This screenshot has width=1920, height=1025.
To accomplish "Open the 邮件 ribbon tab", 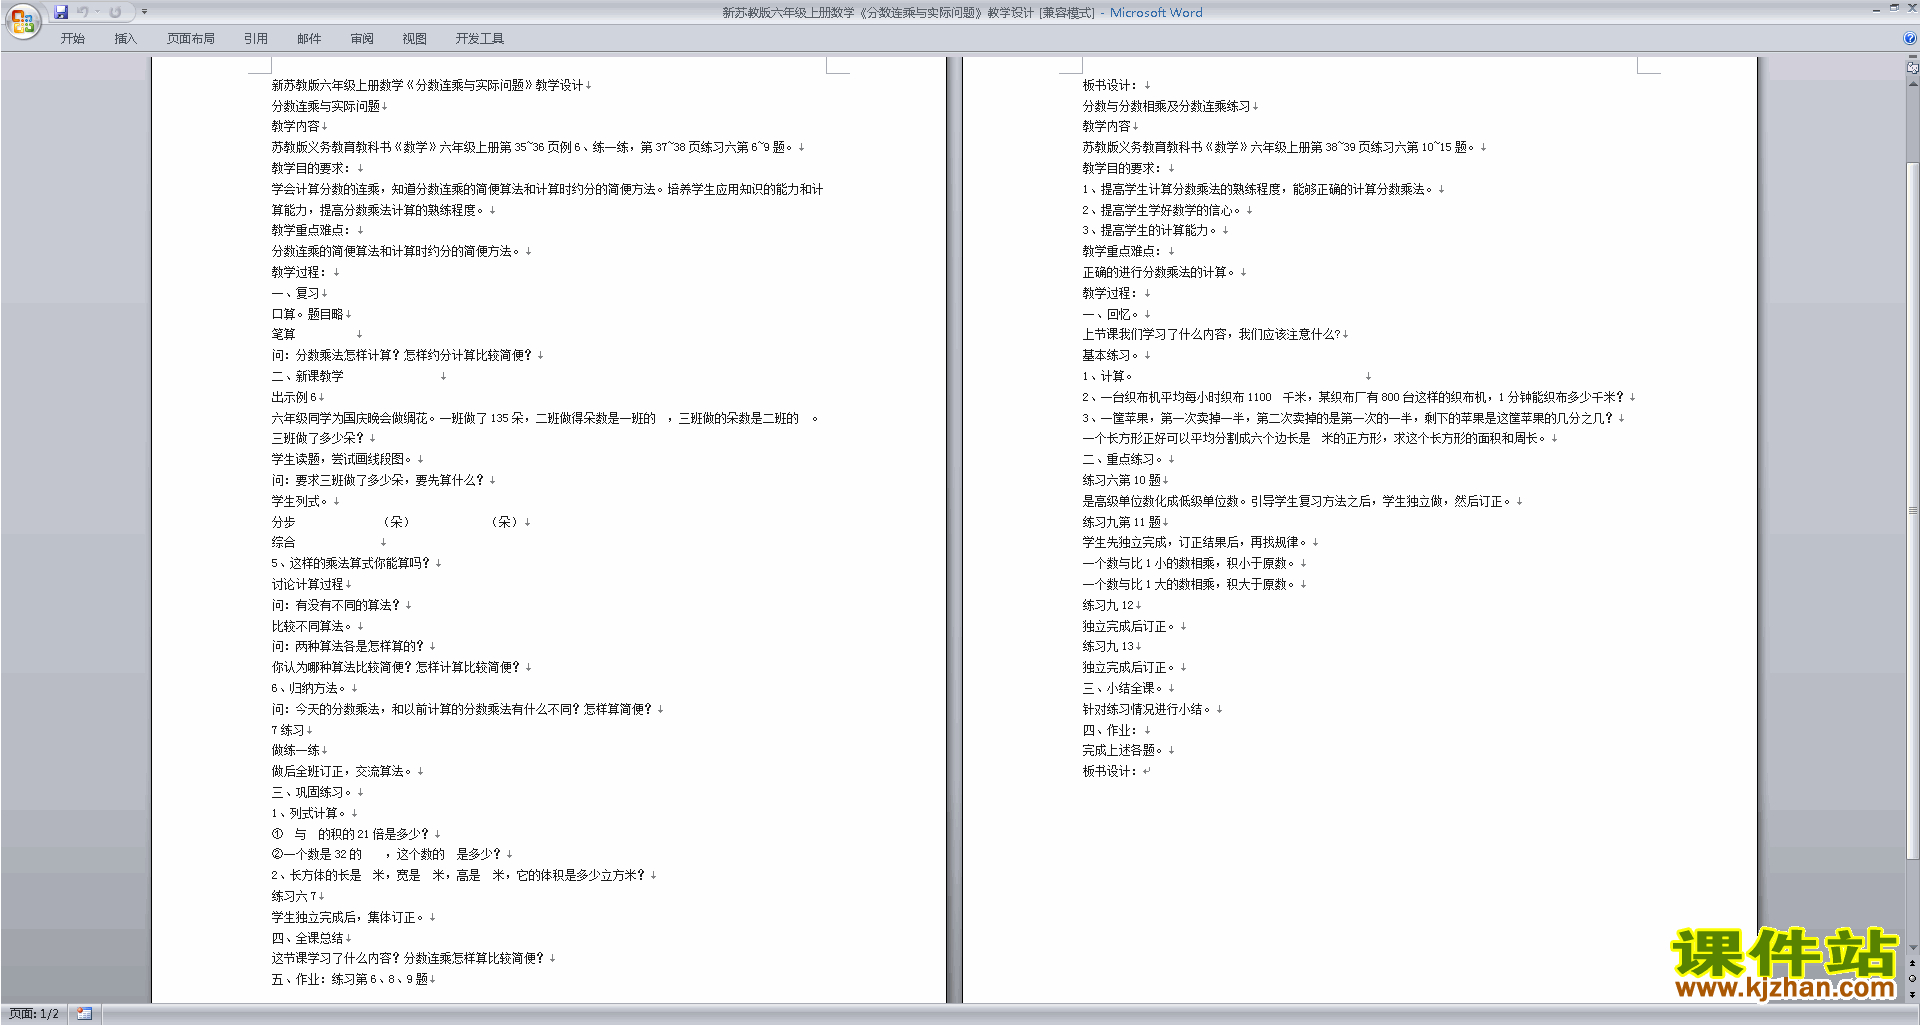I will click(309, 39).
